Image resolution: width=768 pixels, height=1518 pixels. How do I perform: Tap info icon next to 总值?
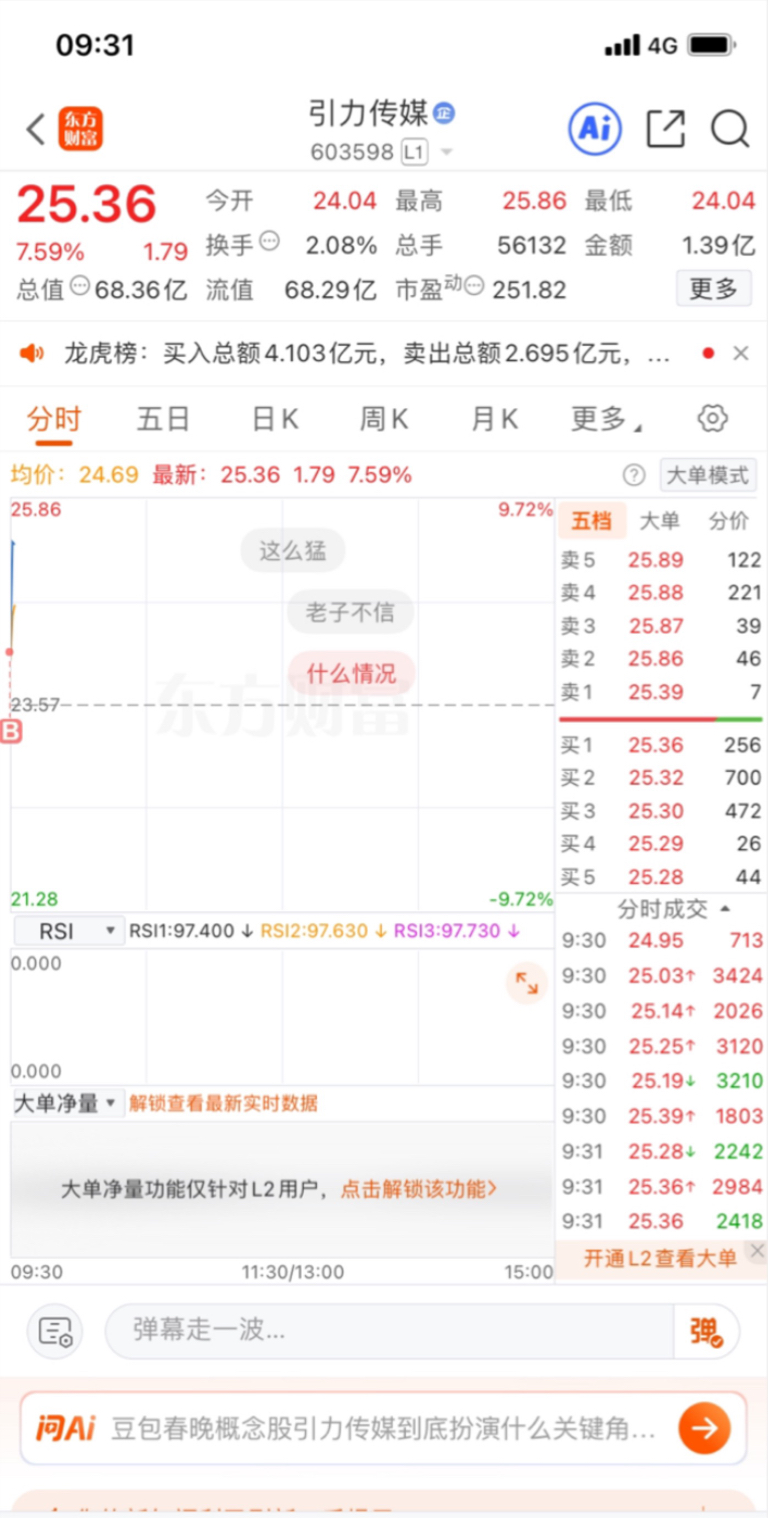coord(81,286)
